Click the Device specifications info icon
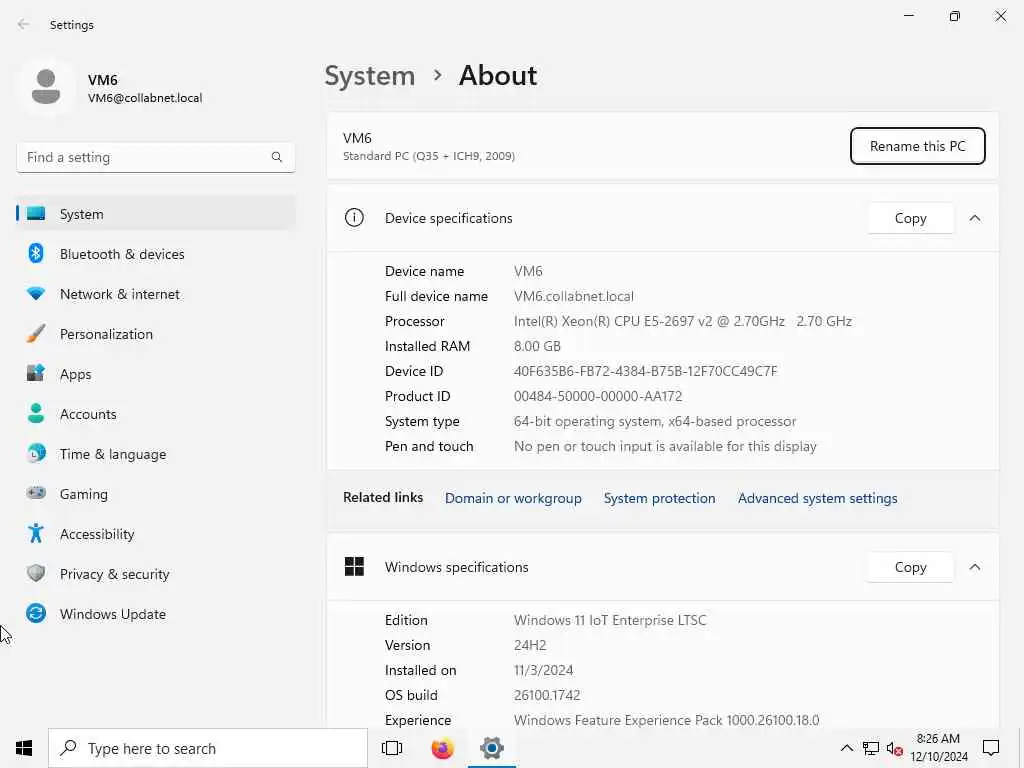1024x768 pixels. [x=354, y=217]
